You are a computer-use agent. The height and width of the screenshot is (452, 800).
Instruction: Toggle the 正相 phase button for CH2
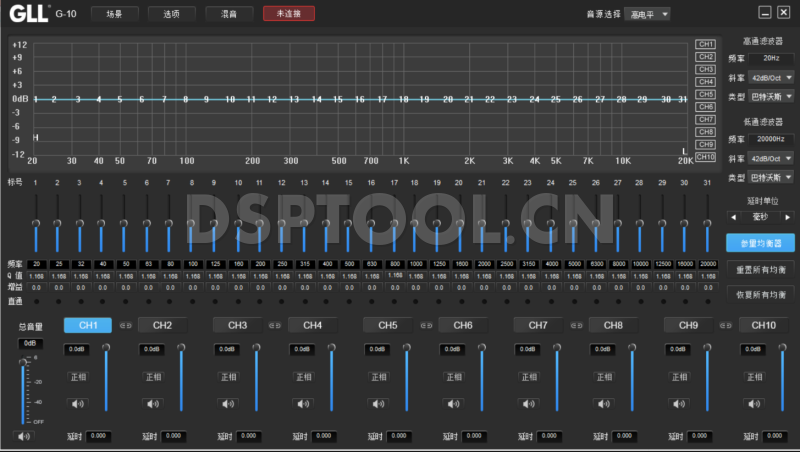pyautogui.click(x=152, y=377)
